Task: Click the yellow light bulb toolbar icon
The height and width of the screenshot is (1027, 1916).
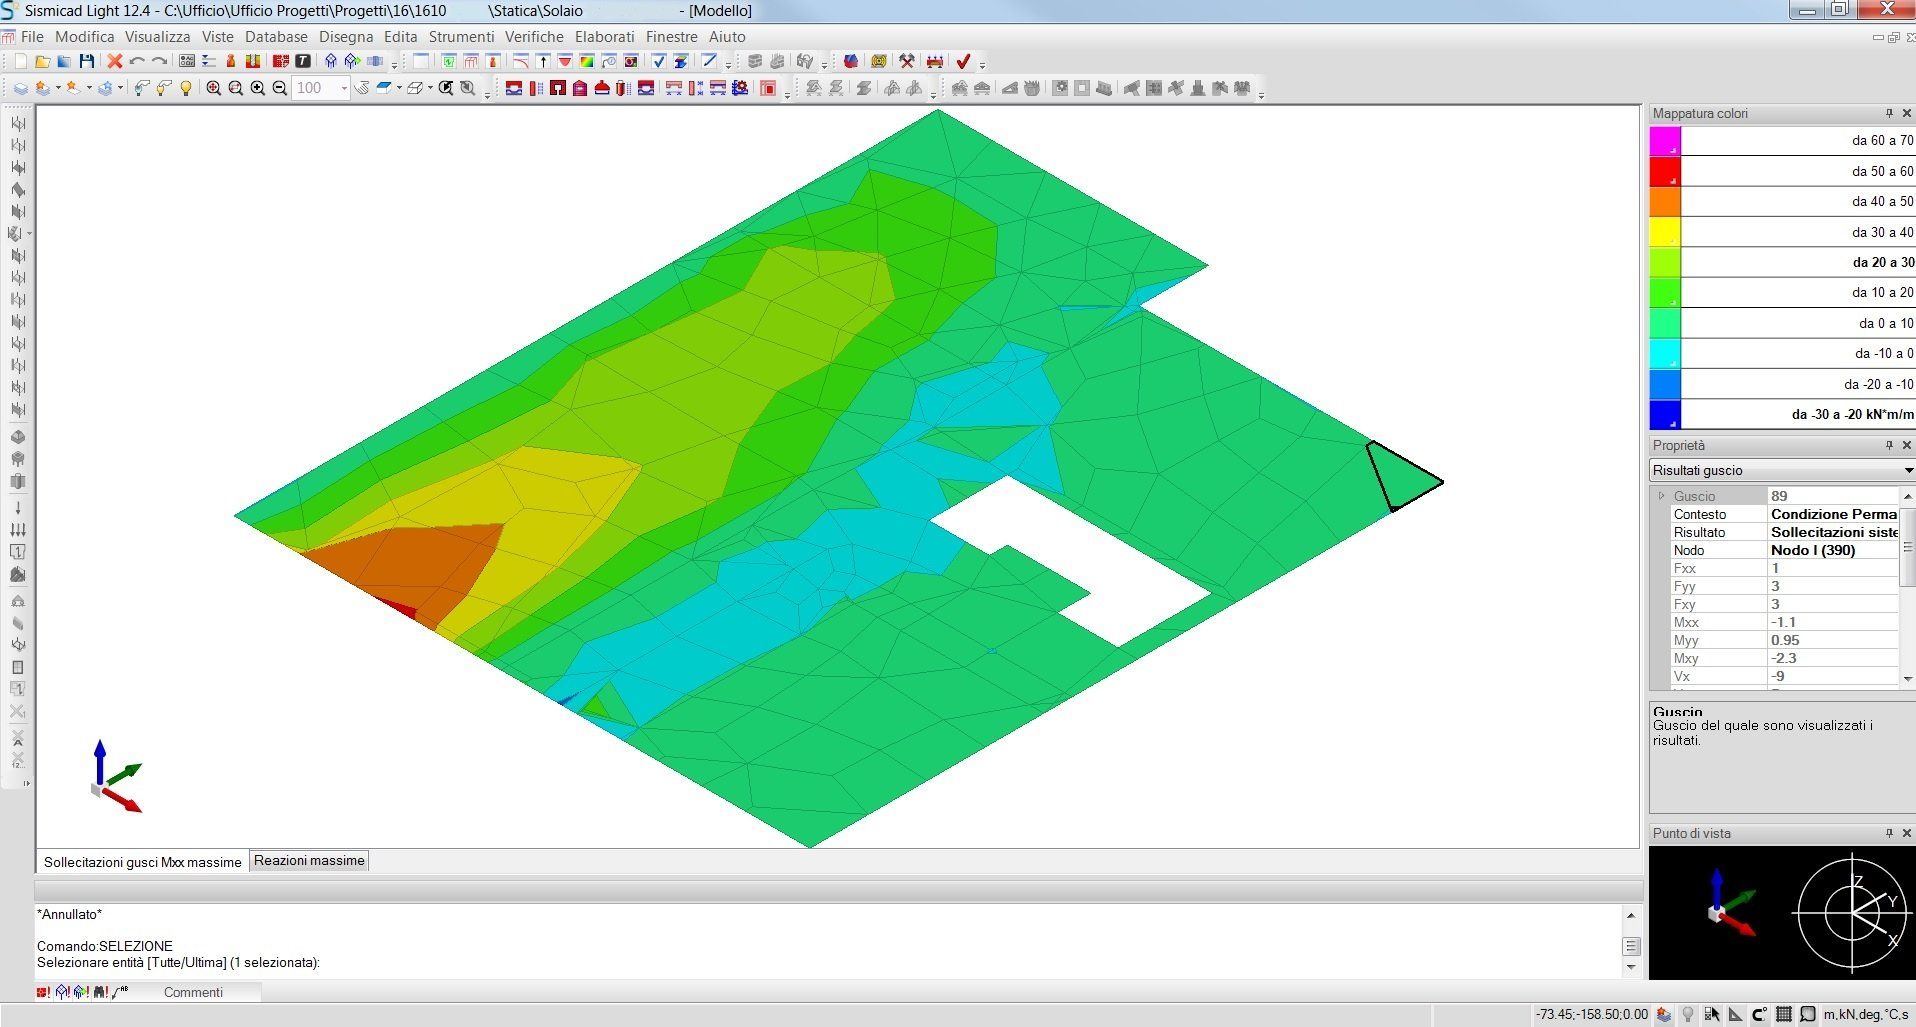Action: (186, 88)
